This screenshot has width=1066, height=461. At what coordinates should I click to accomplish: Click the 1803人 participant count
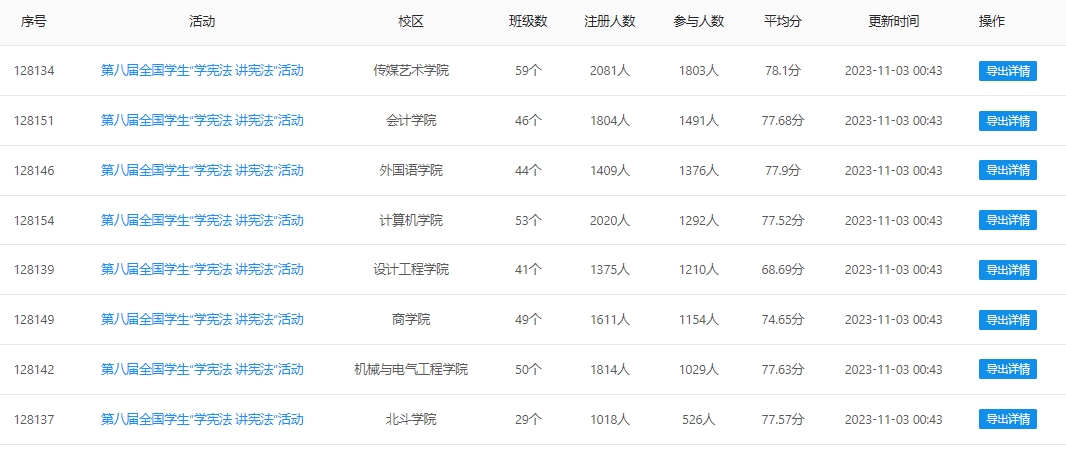coord(699,71)
